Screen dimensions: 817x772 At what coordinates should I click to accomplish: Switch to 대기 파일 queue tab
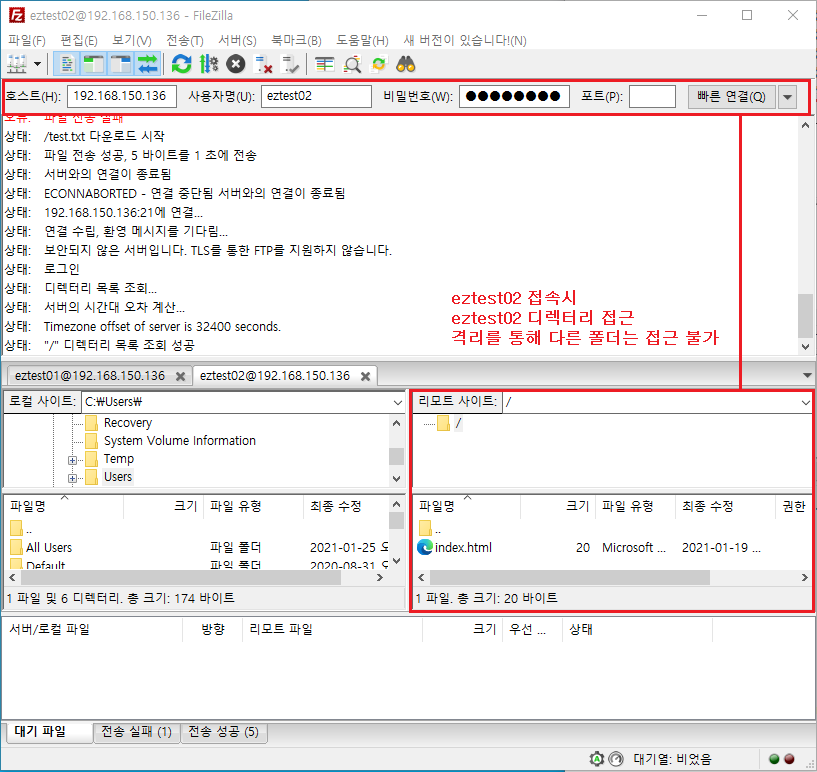49,732
